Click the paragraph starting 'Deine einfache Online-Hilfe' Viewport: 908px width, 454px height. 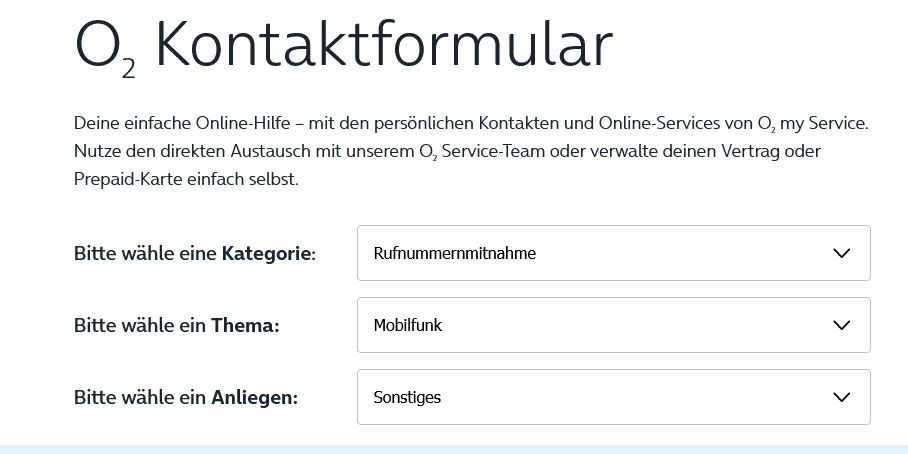[471, 151]
